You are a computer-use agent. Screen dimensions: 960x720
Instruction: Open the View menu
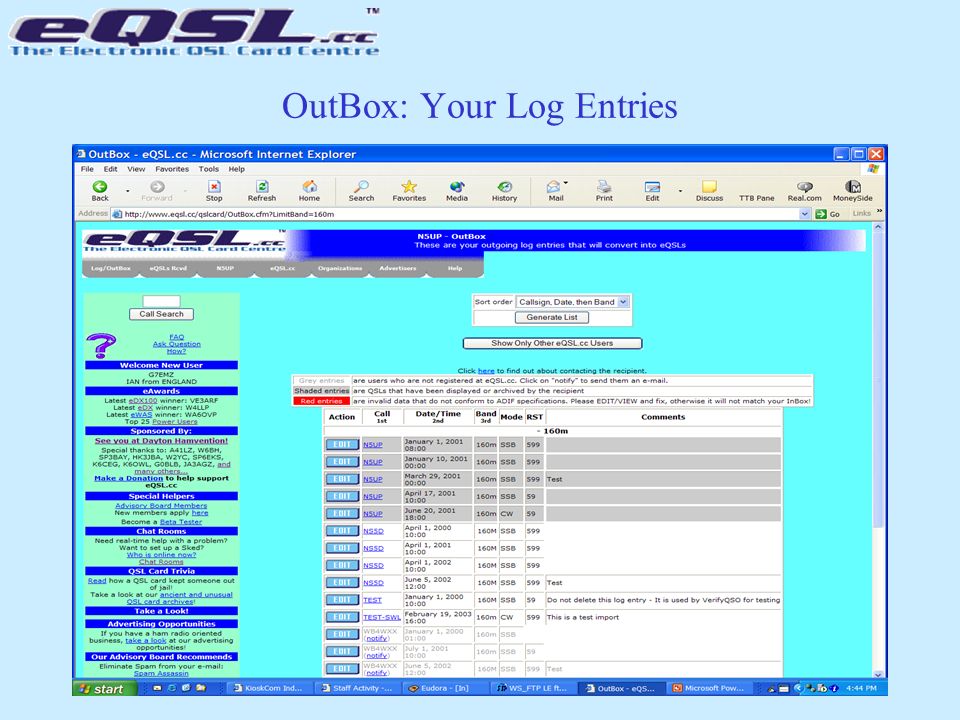point(136,169)
